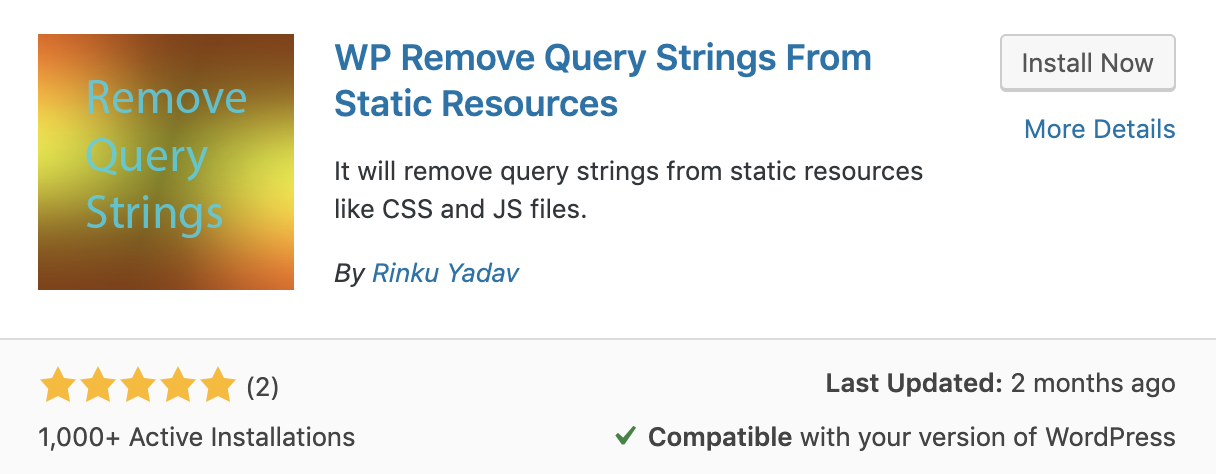
Task: Click the word "Strings" in plugin icon
Action: point(155,213)
